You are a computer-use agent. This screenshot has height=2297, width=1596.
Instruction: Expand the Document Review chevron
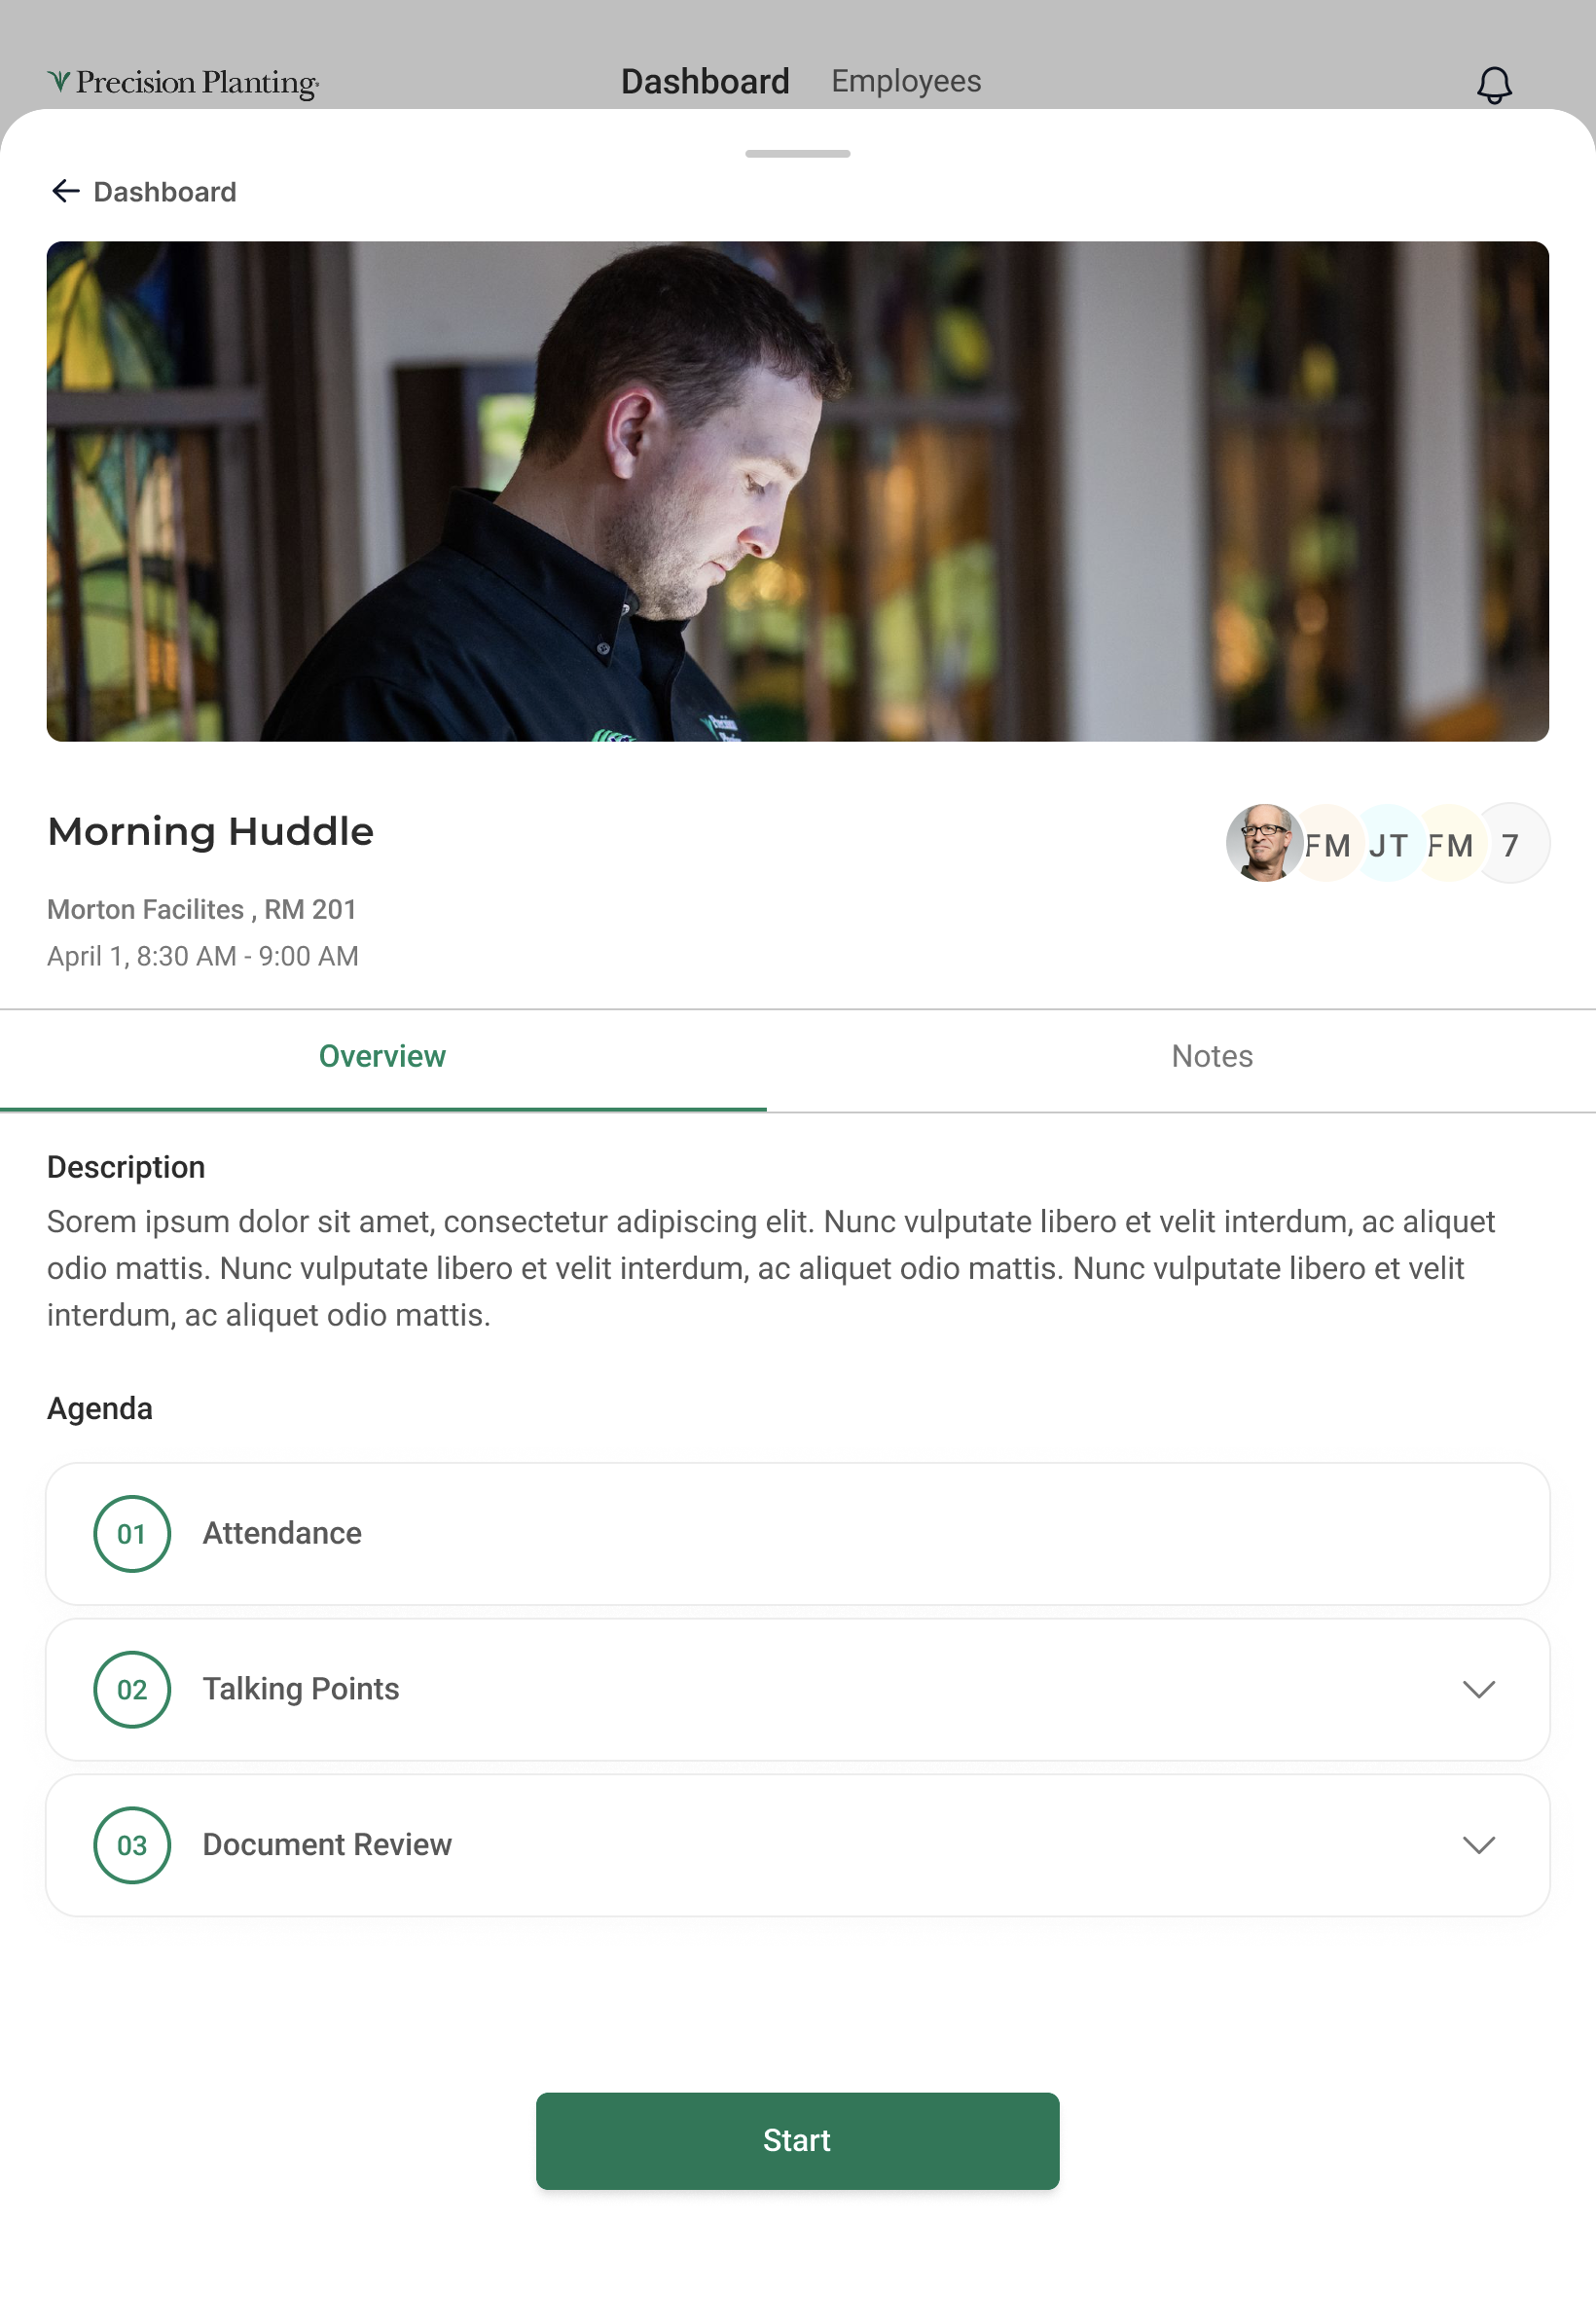coord(1479,1845)
